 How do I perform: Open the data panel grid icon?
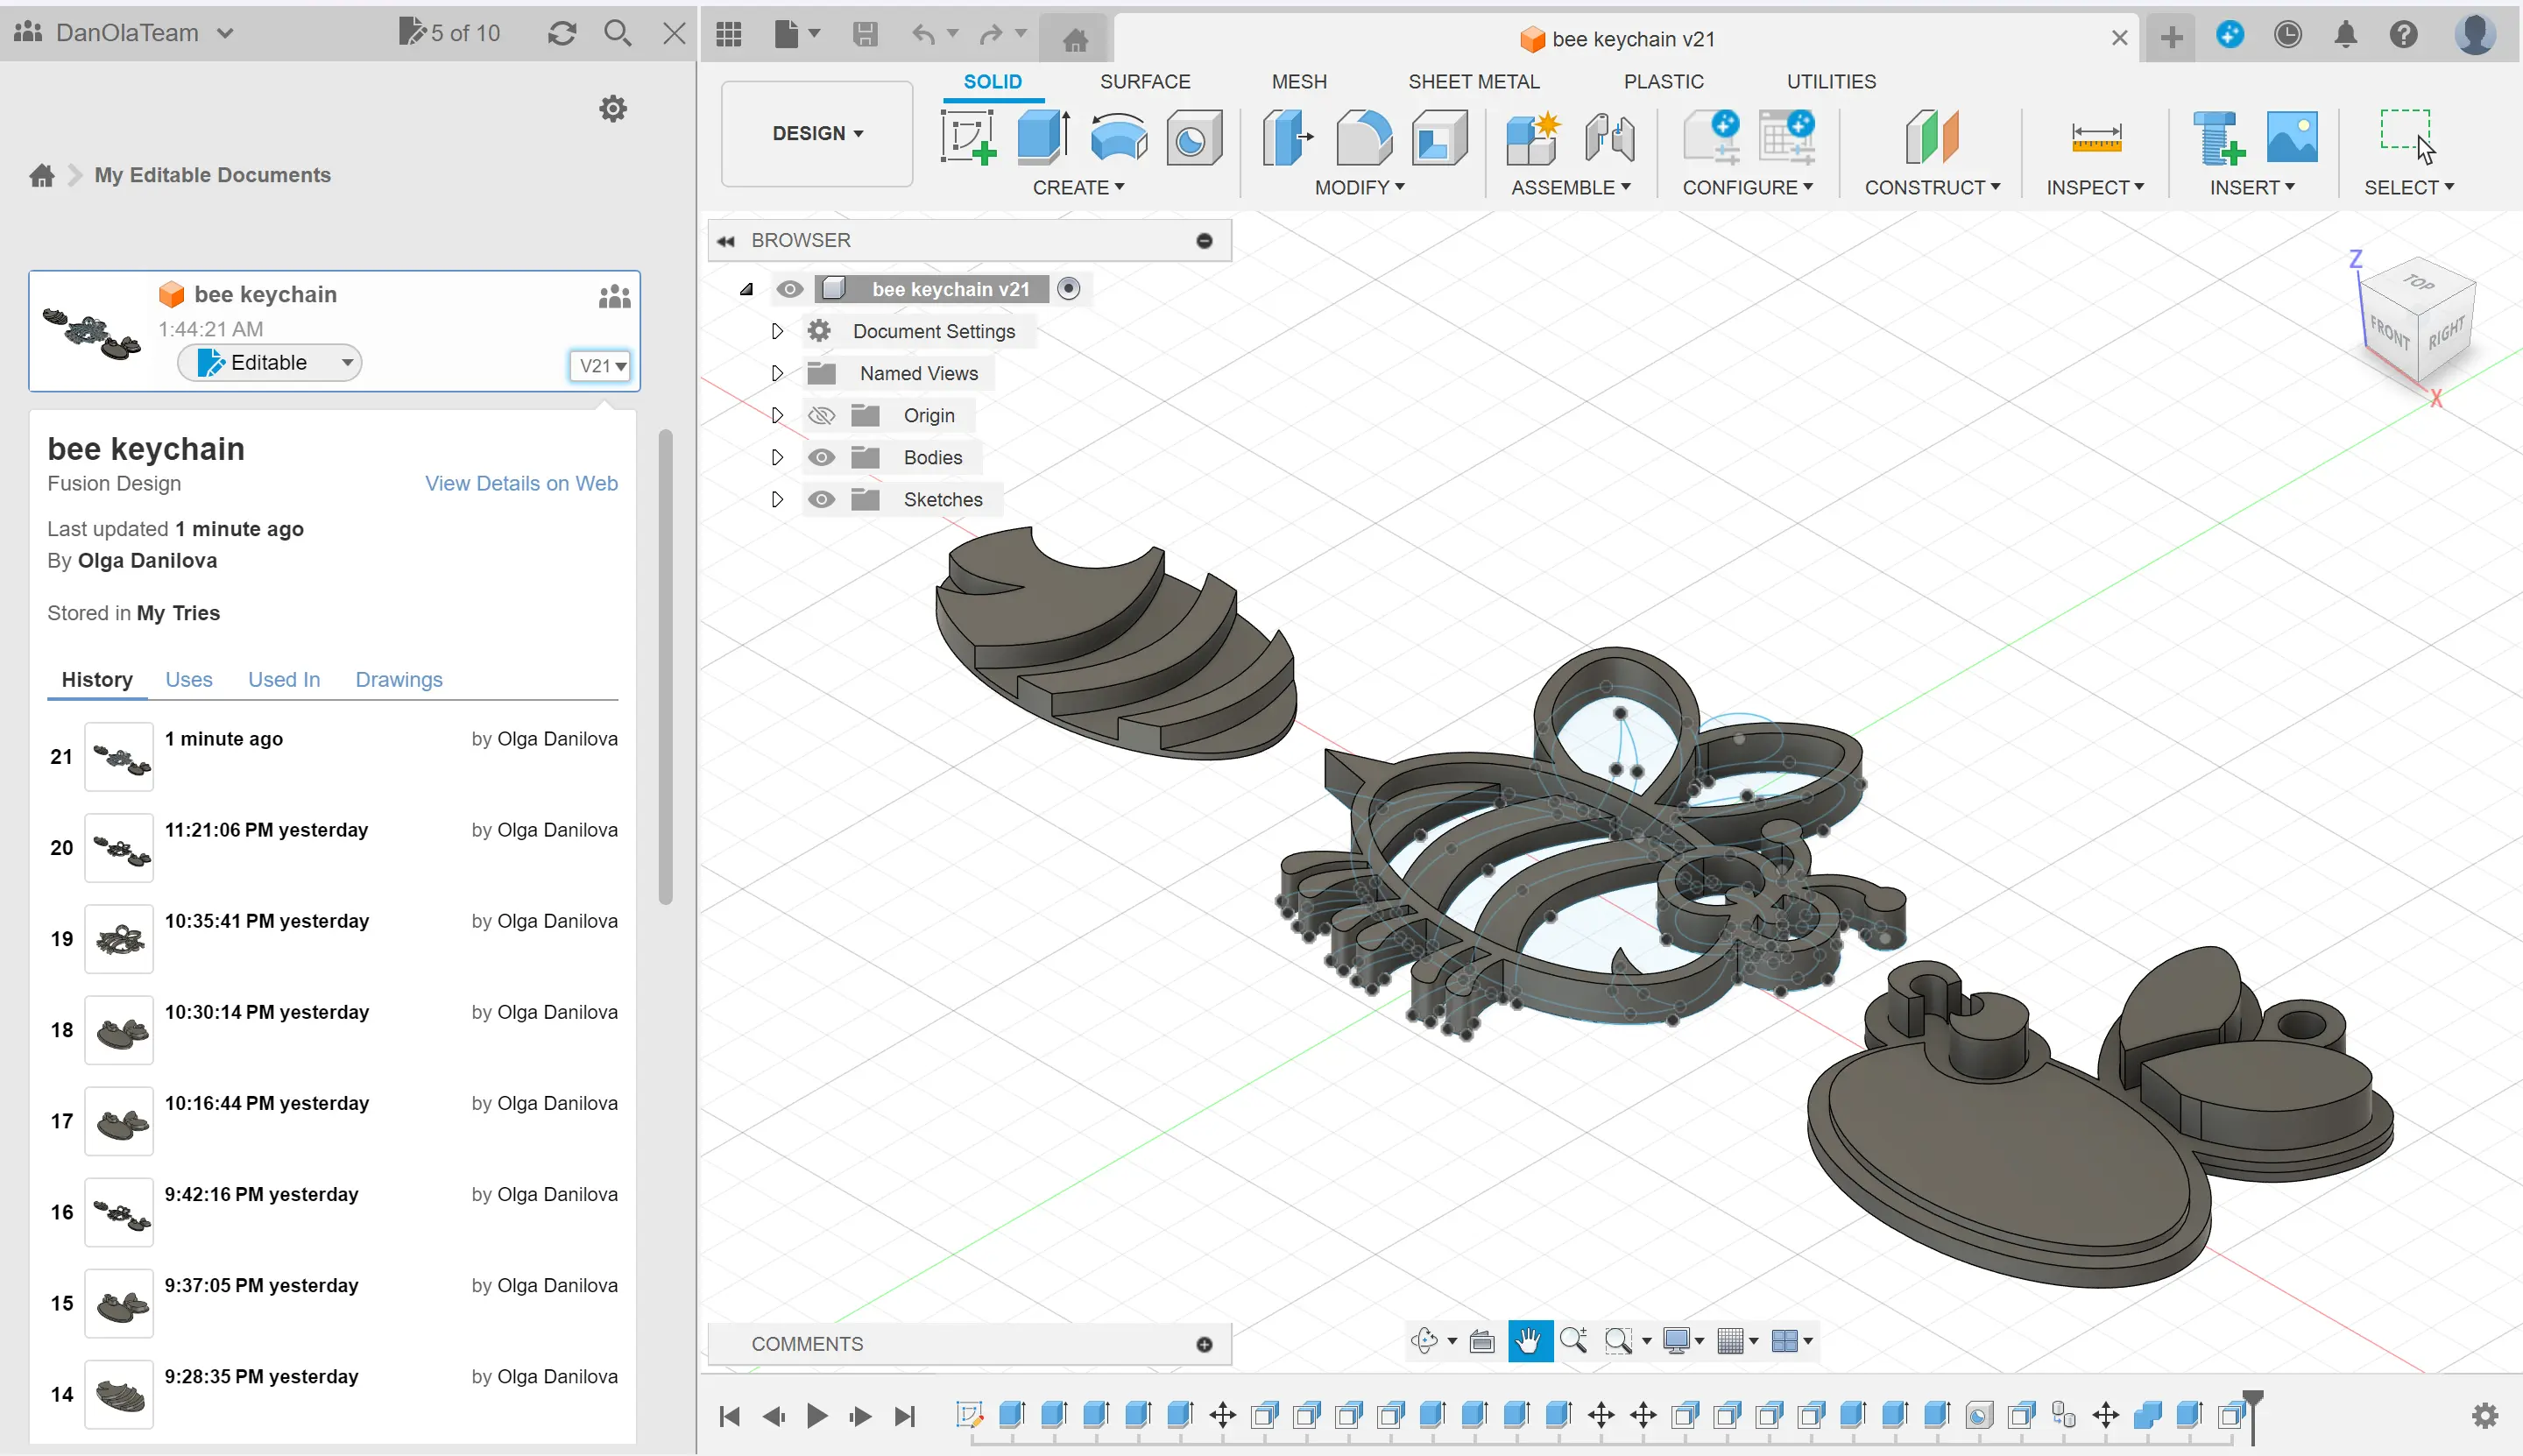pyautogui.click(x=729, y=35)
